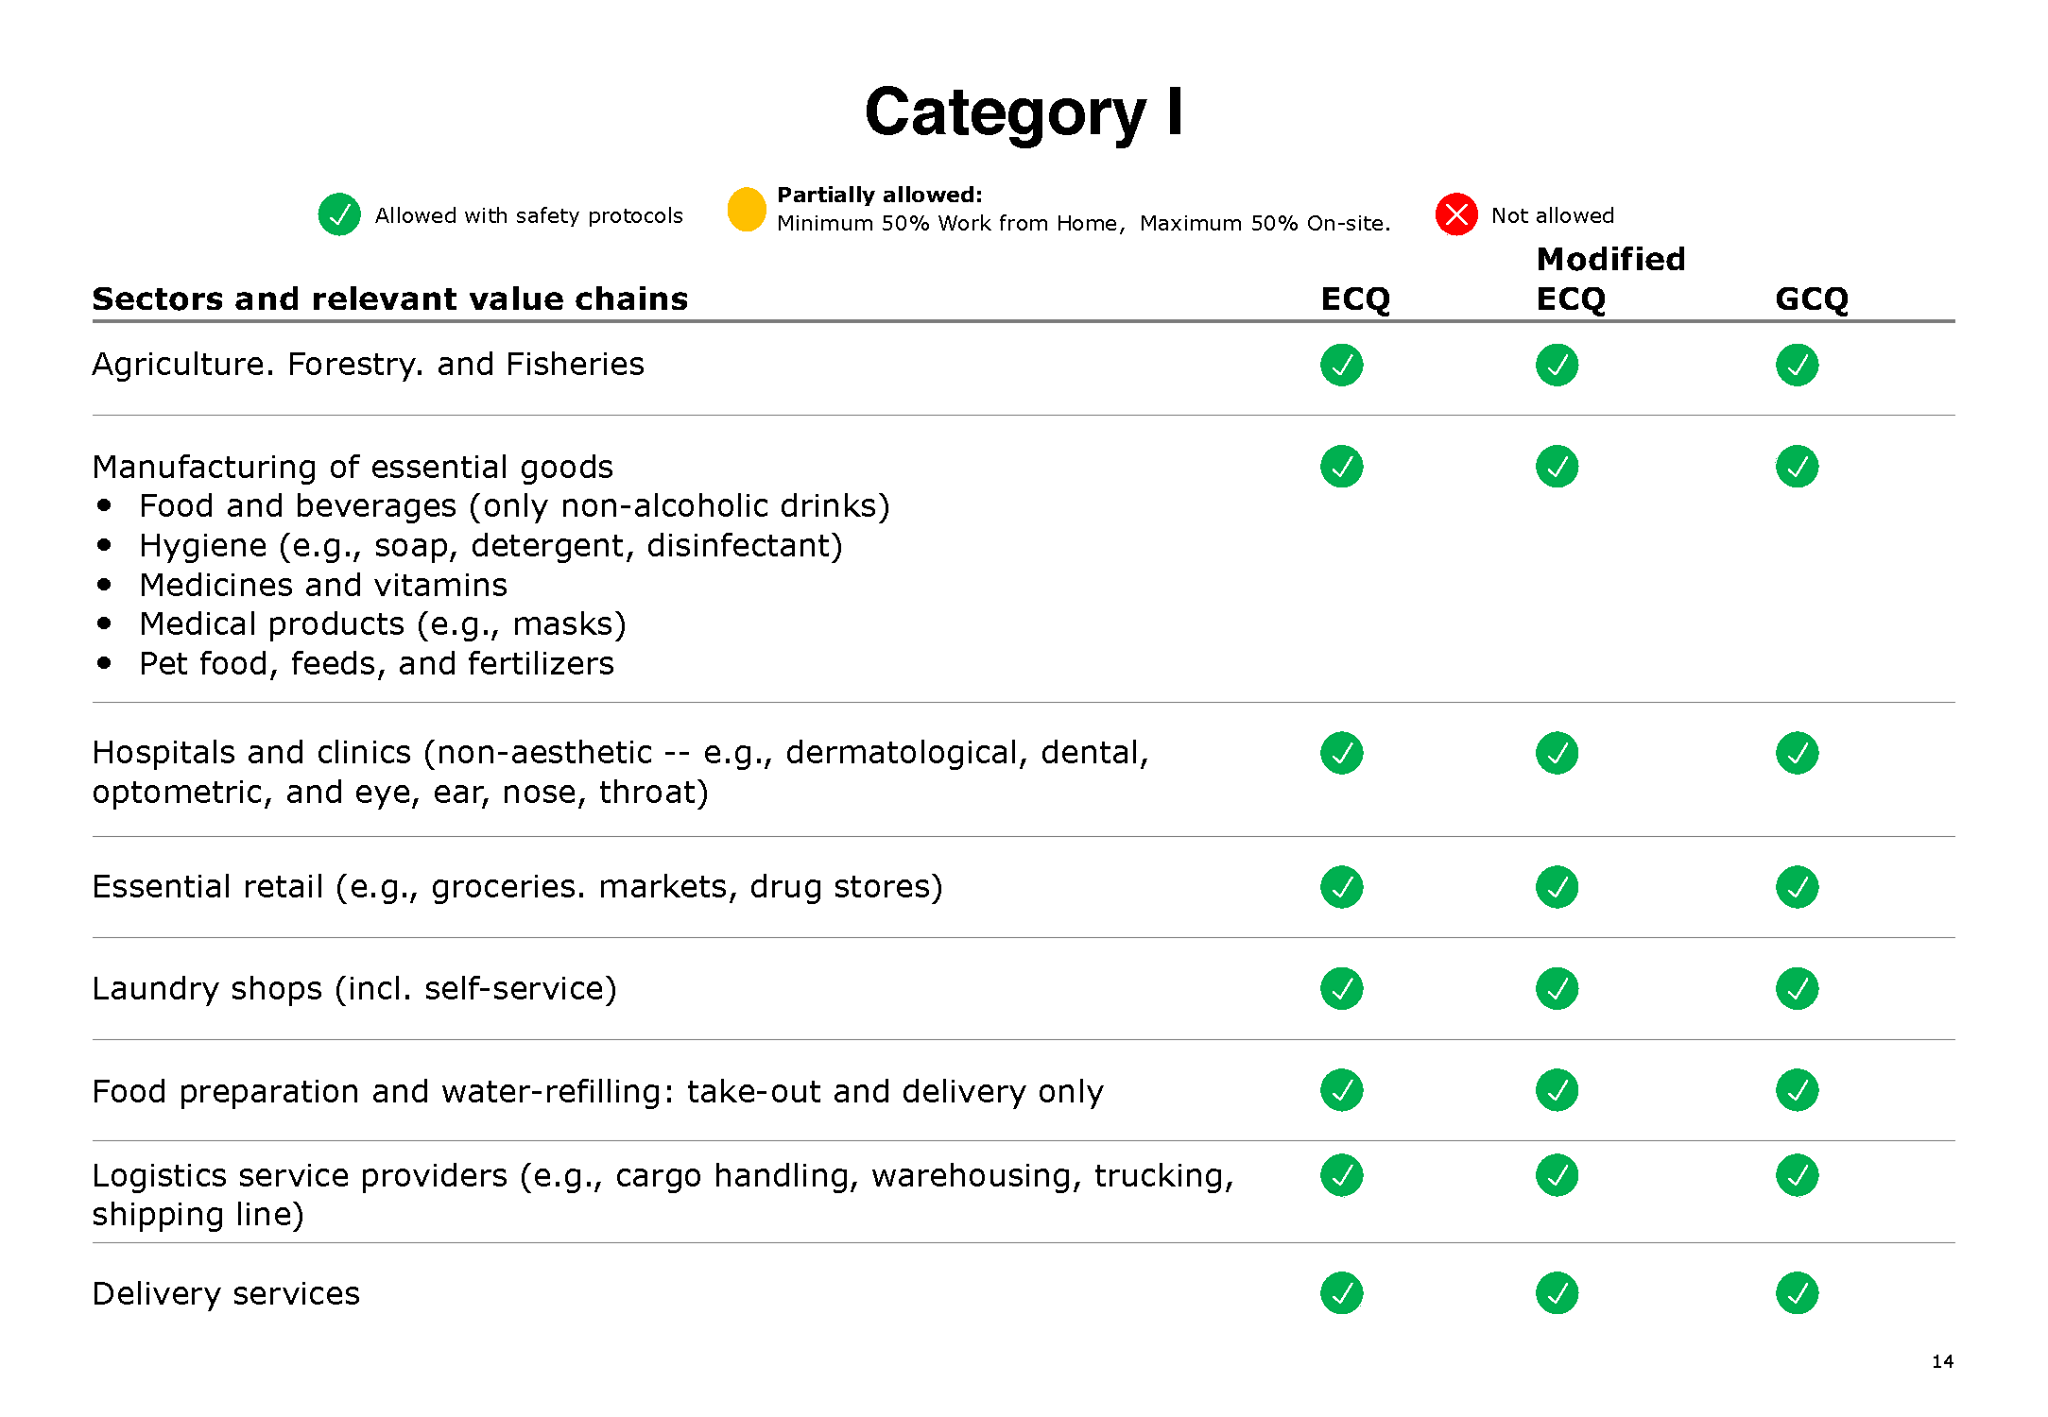The height and width of the screenshot is (1417, 2048).
Task: Click the Category I title
Action: (1024, 113)
